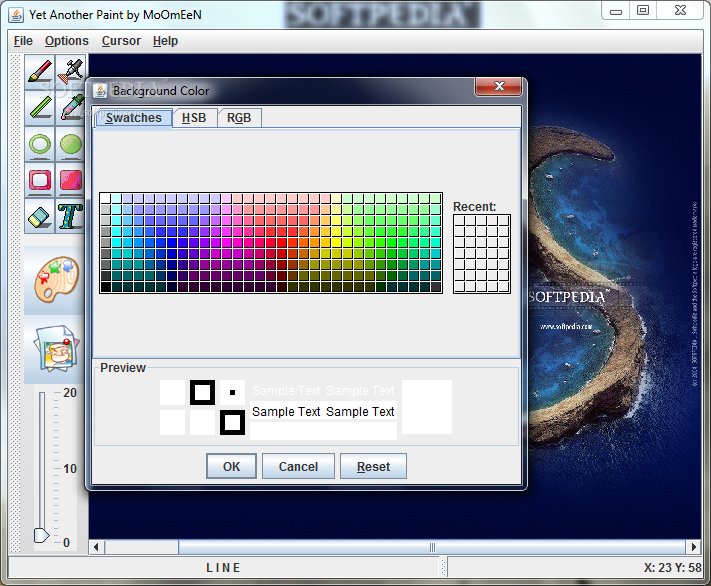The height and width of the screenshot is (586, 711).
Task: Click the image pictures stack icon
Action: pos(56,348)
